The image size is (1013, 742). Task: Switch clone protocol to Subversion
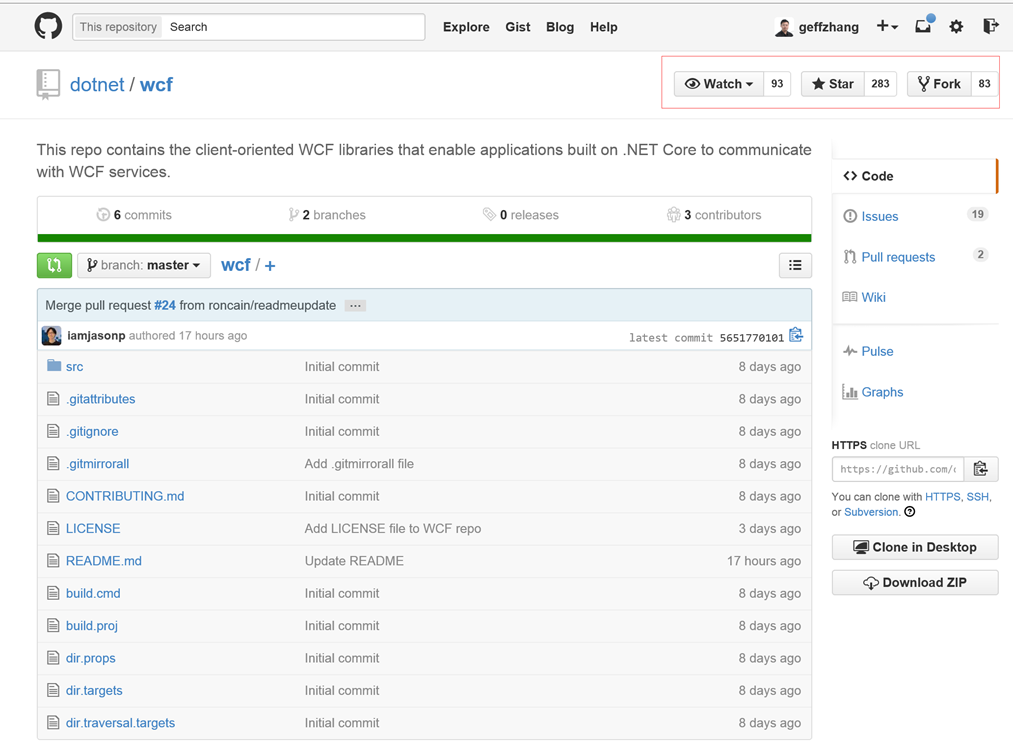pos(871,512)
